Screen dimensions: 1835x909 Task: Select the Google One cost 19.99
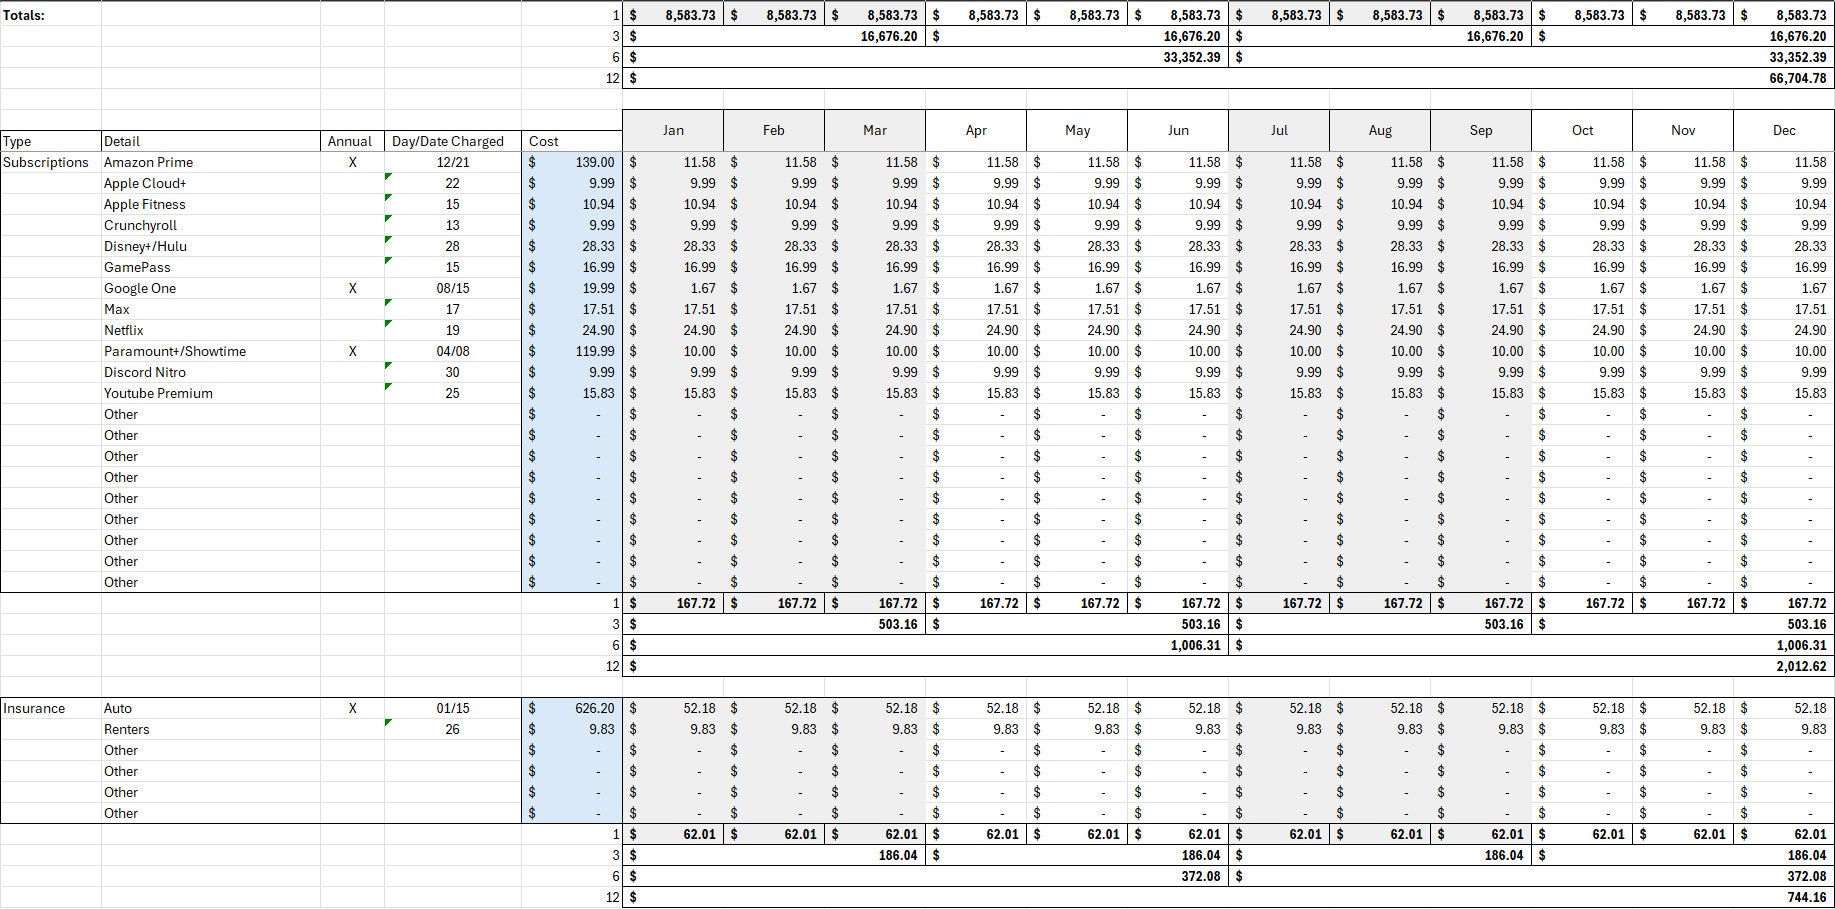pyautogui.click(x=571, y=288)
